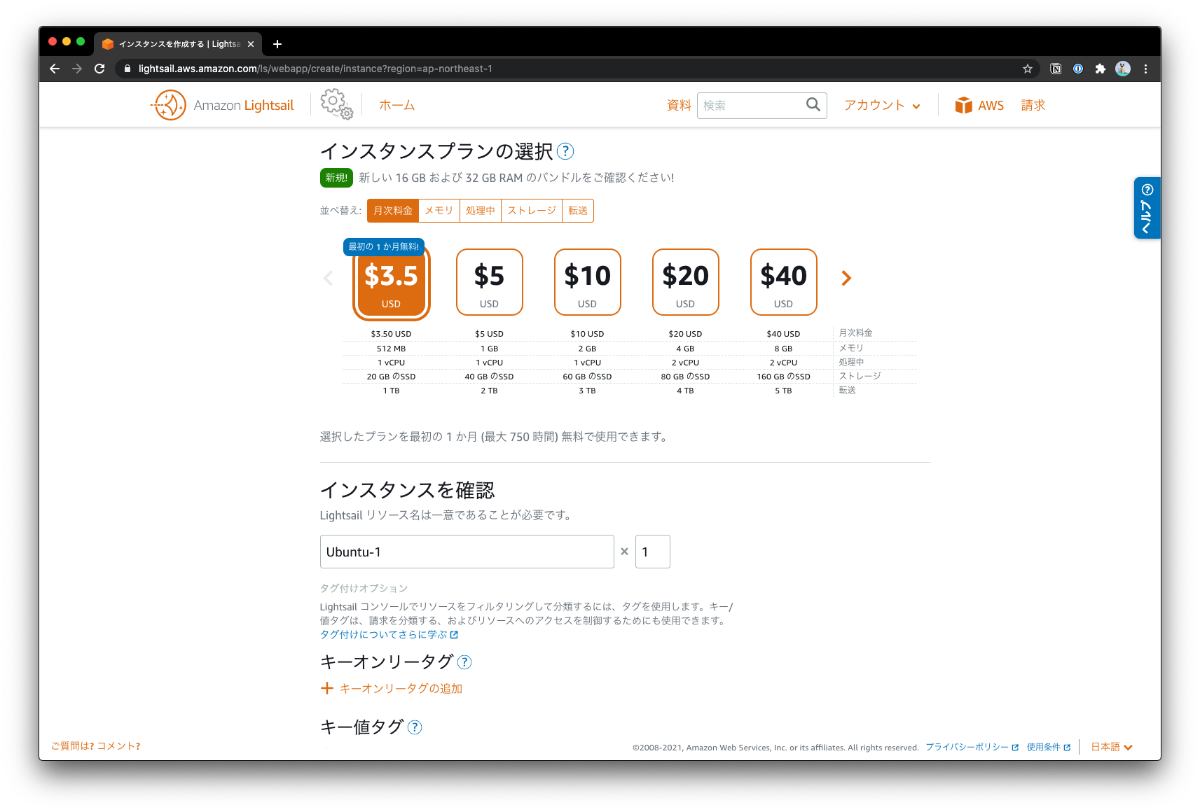Click the browser forward arrow

pos(77,69)
